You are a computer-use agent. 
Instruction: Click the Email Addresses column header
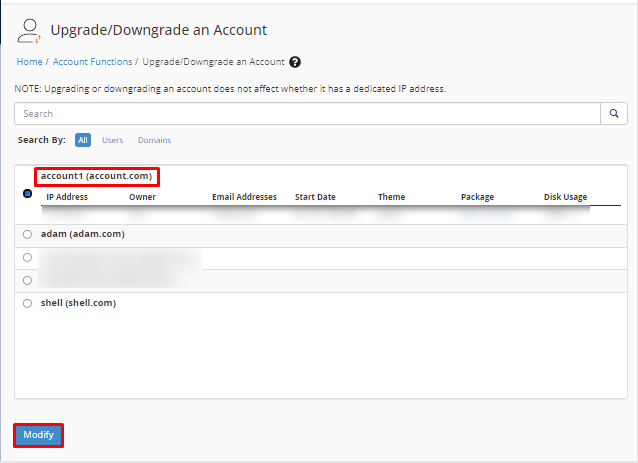point(244,197)
